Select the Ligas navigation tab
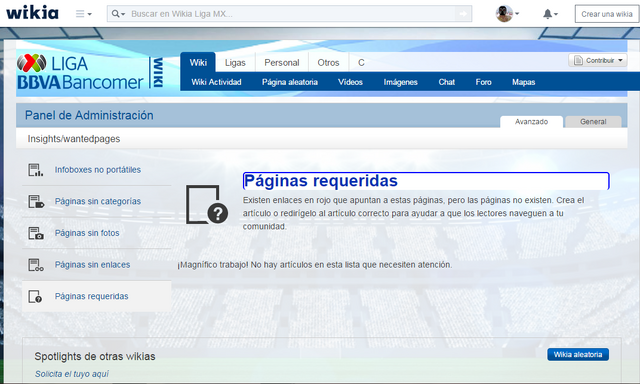This screenshot has width=640, height=384. tap(235, 62)
